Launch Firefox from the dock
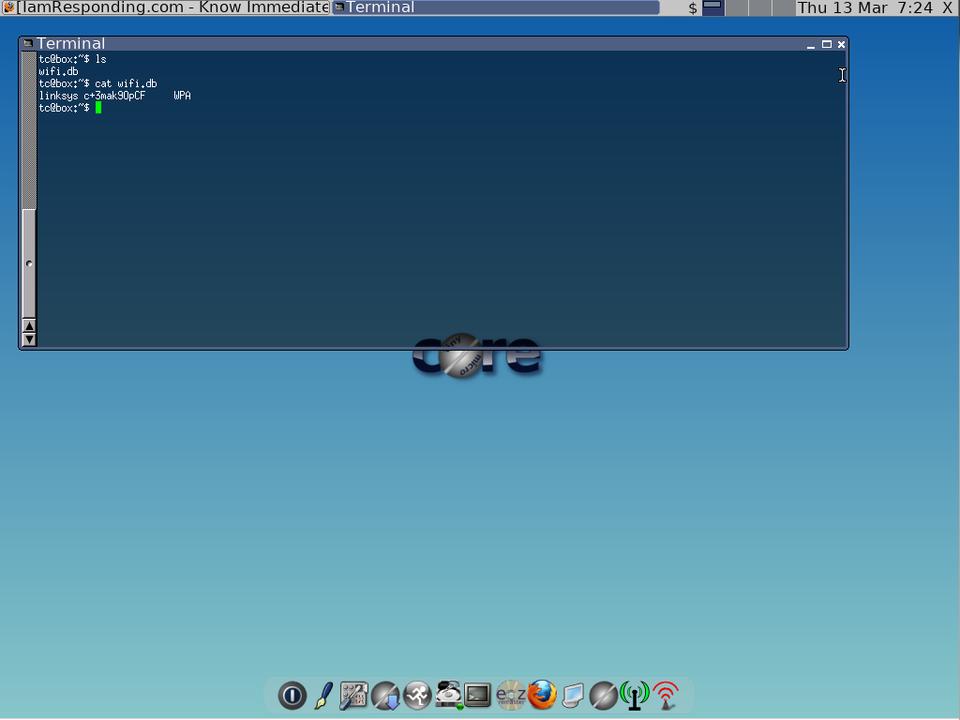Viewport: 960px width, 720px height. pyautogui.click(x=542, y=696)
